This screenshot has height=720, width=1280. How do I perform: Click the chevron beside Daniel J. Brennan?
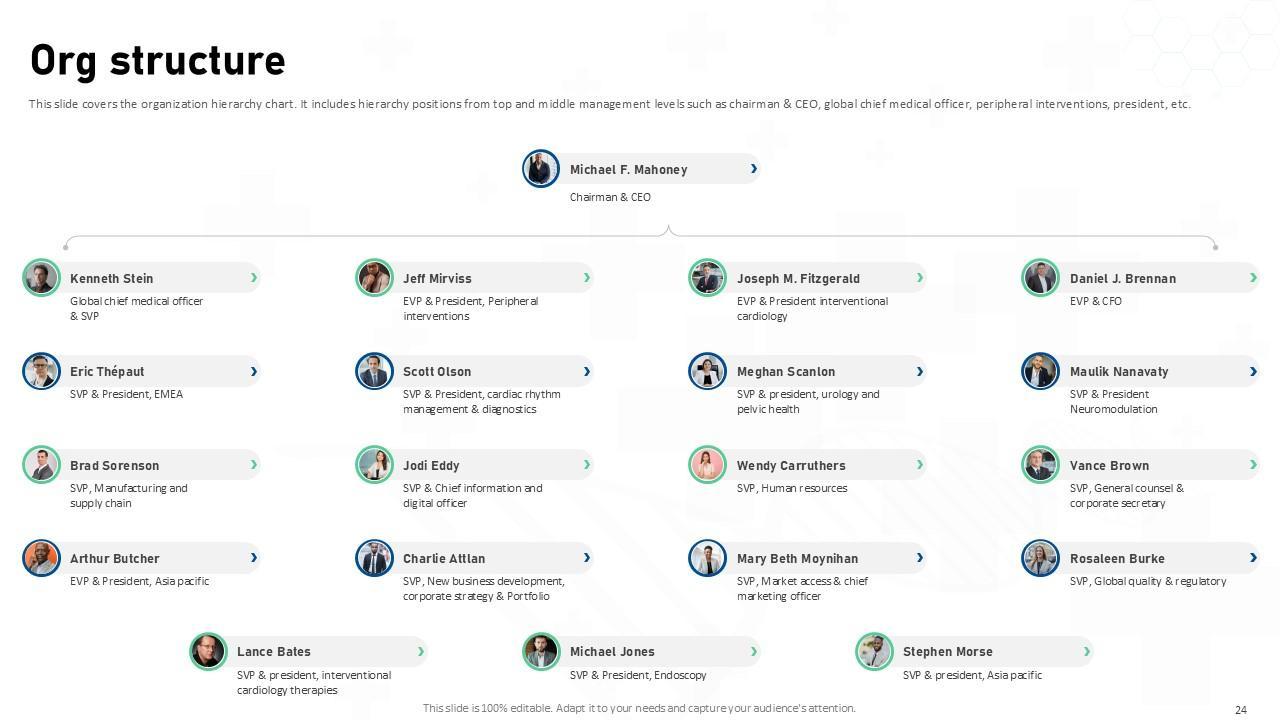[1253, 278]
